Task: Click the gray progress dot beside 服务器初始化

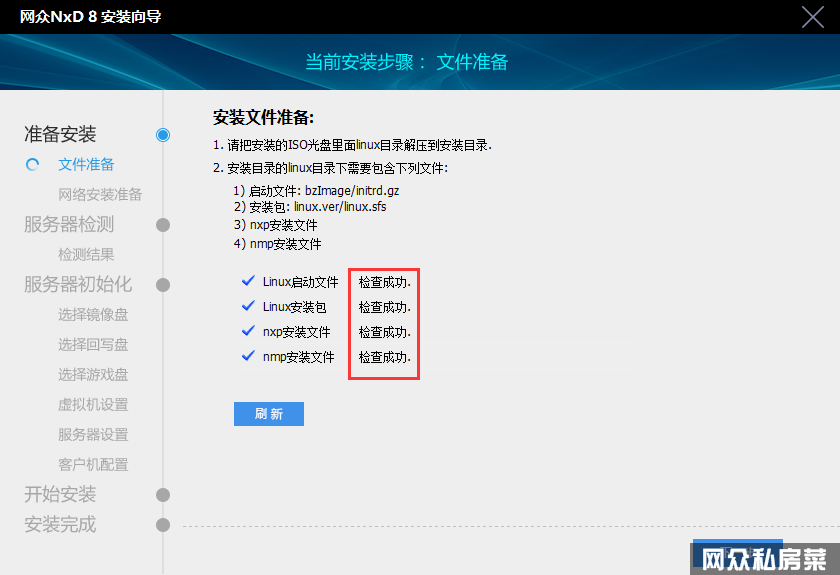Action: (163, 285)
